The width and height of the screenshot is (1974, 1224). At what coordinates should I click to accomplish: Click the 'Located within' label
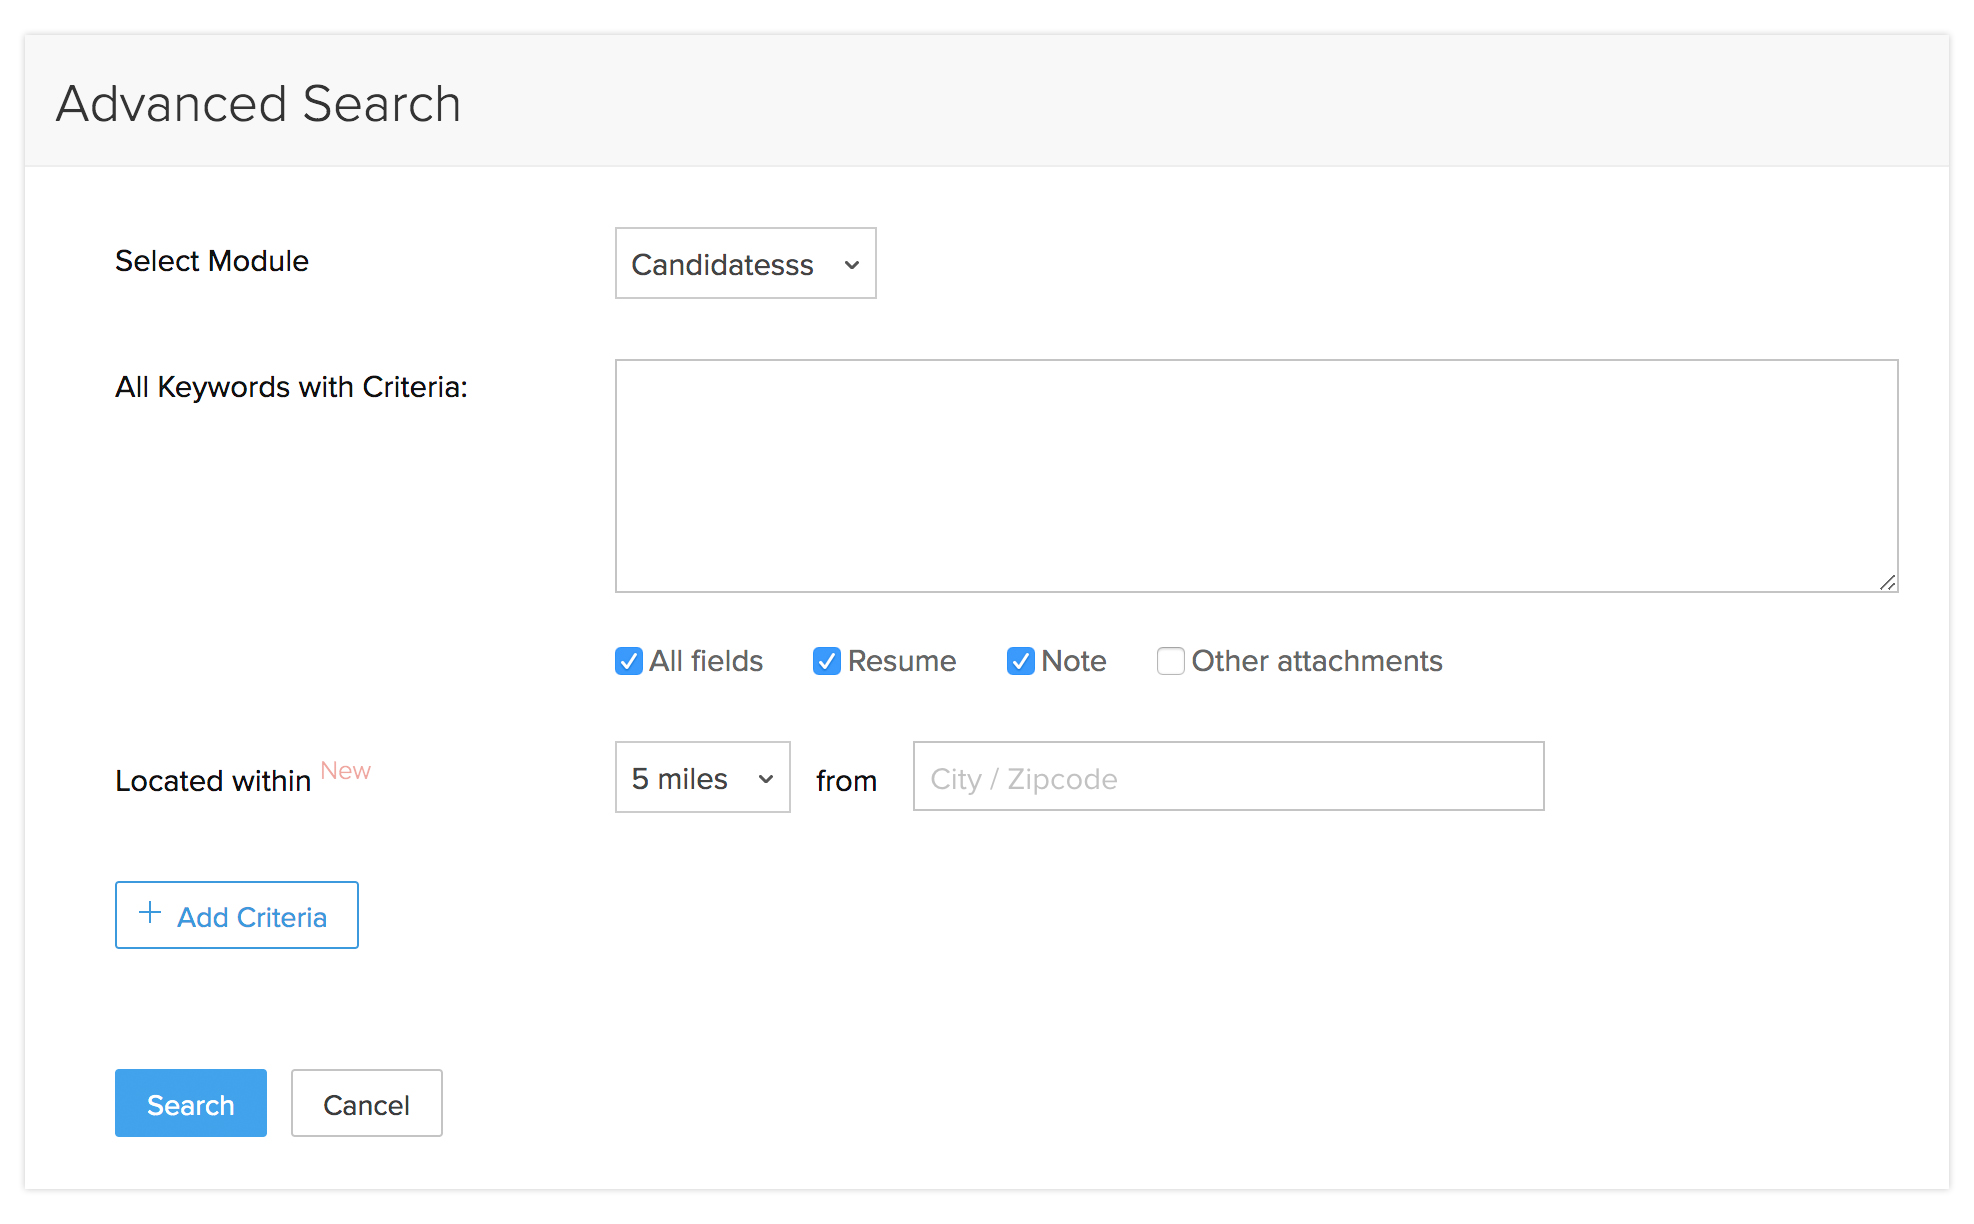(x=213, y=781)
